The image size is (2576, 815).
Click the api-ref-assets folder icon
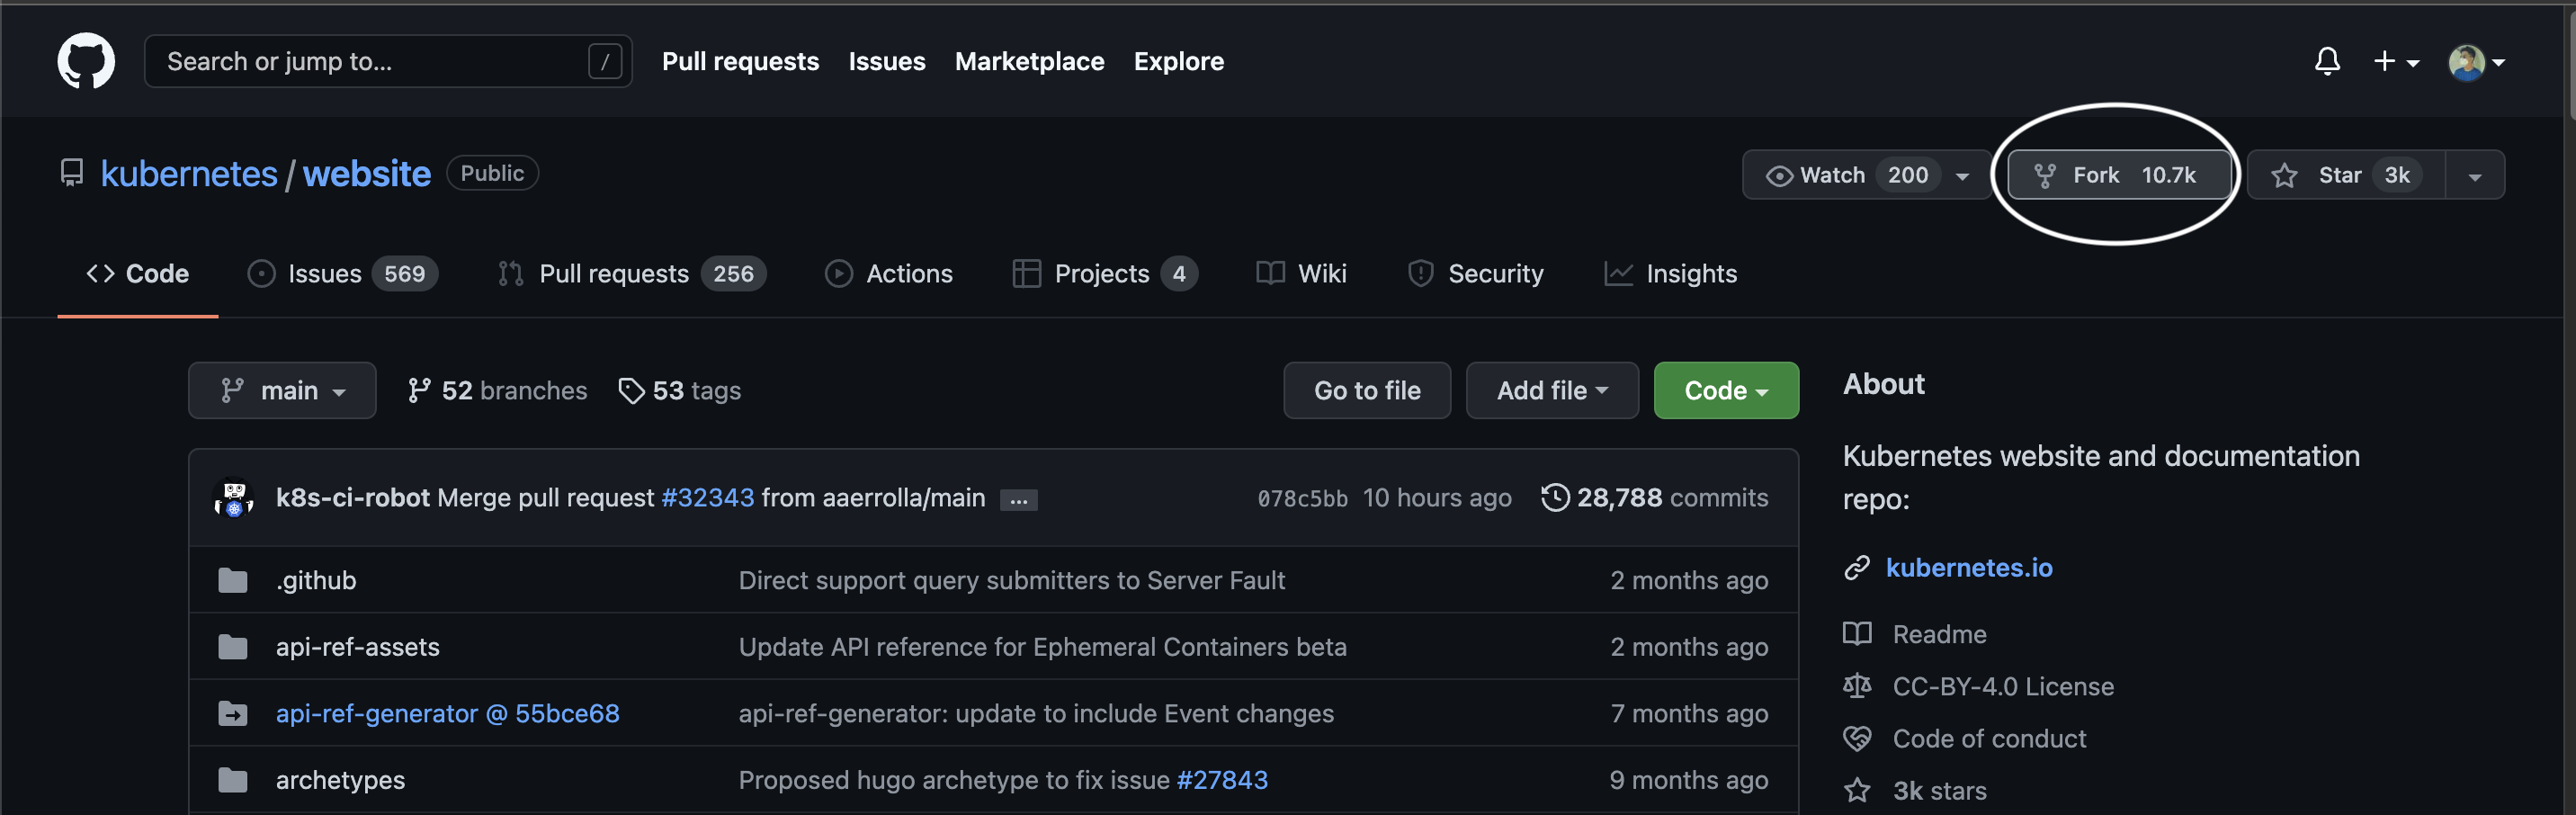233,647
